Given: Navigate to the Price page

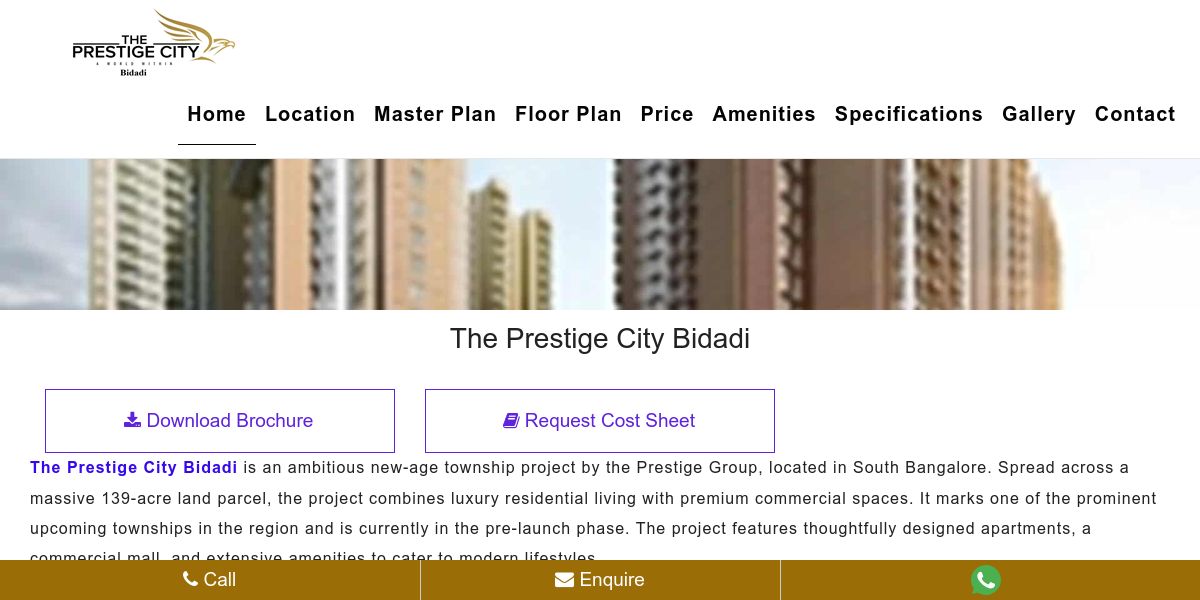Looking at the screenshot, I should pos(667,114).
